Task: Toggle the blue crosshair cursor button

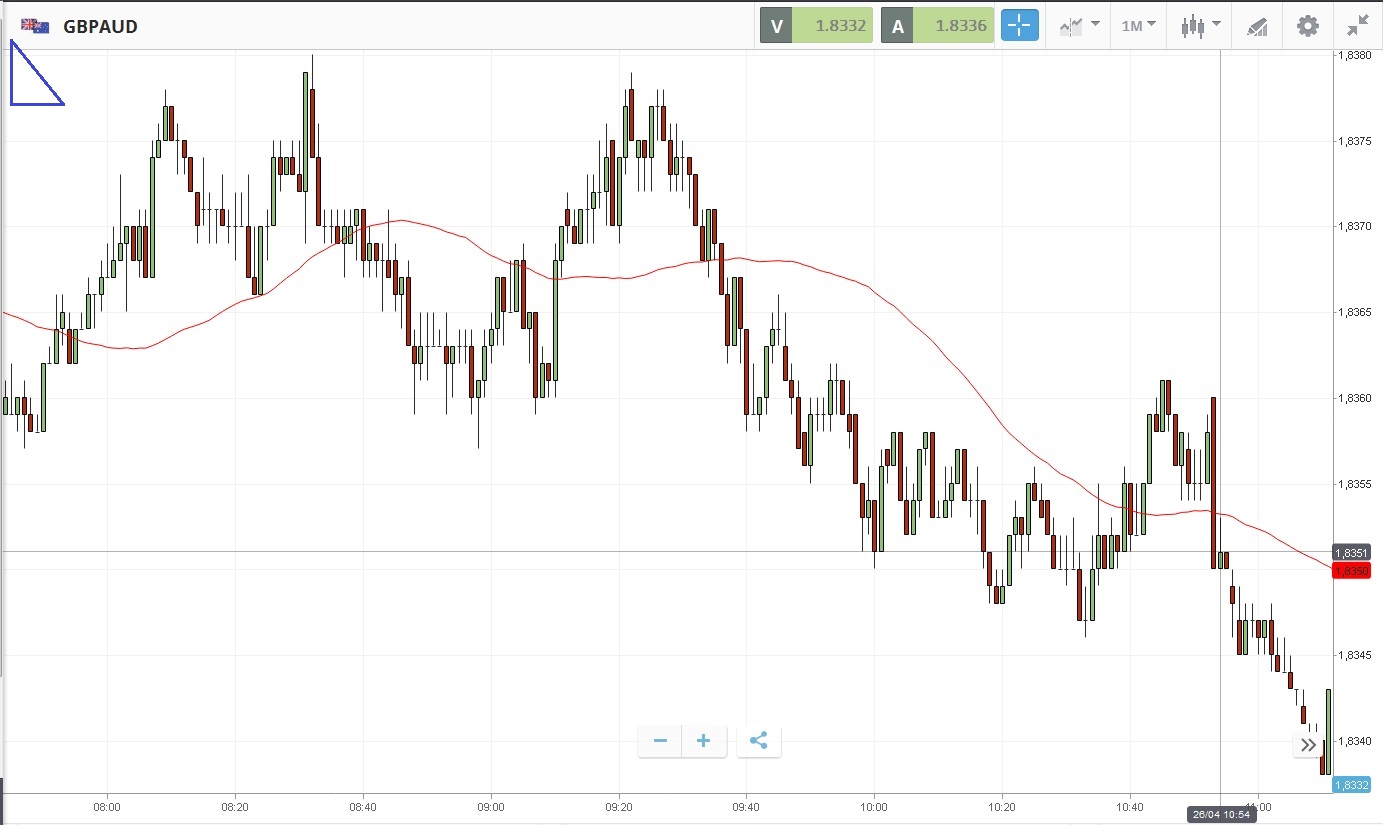Action: coord(1020,26)
